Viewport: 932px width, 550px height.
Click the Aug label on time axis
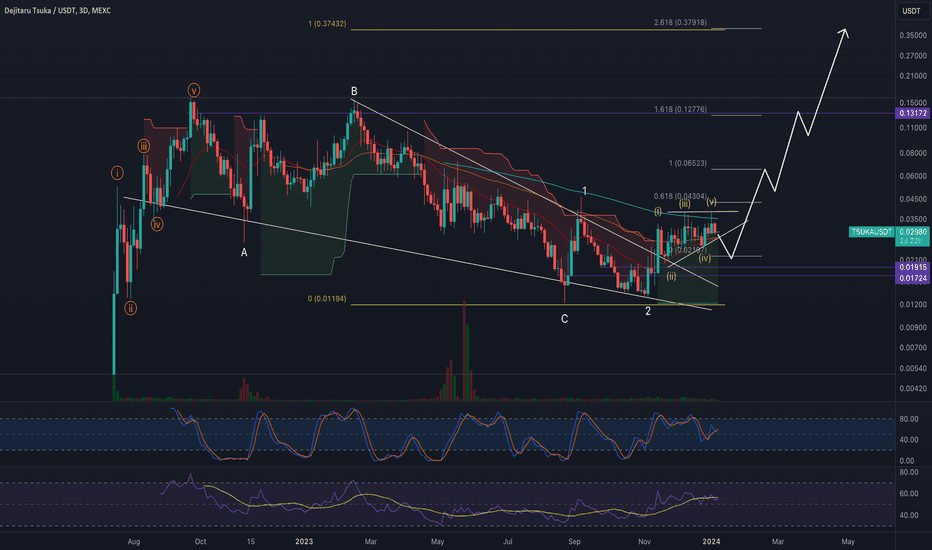(134, 542)
